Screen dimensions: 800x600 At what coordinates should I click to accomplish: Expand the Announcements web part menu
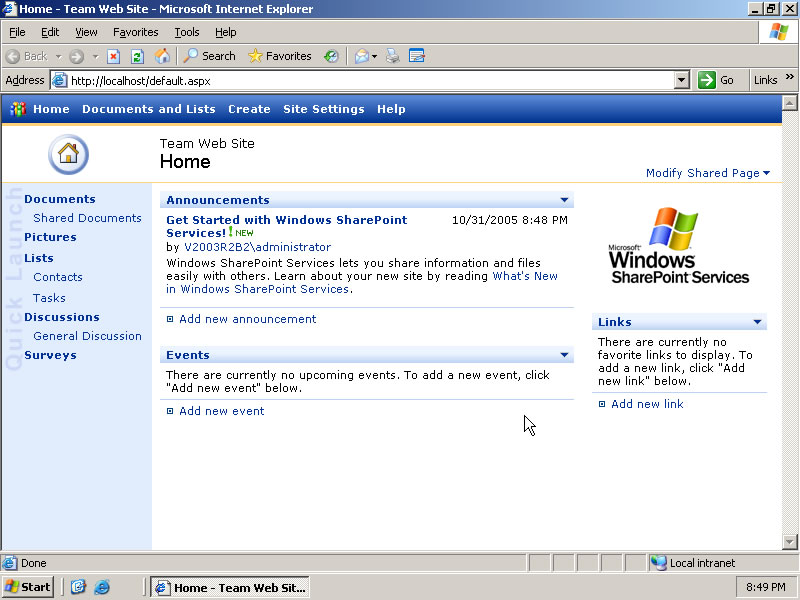pyautogui.click(x=564, y=200)
